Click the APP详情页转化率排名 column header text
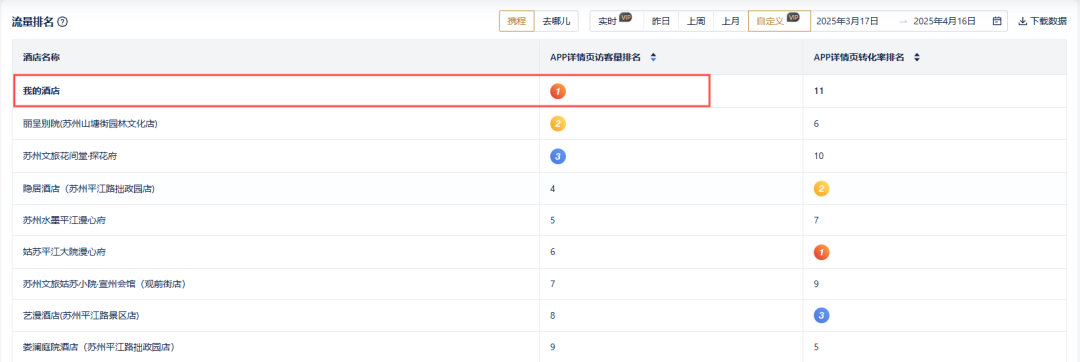1080x362 pixels. click(x=859, y=58)
